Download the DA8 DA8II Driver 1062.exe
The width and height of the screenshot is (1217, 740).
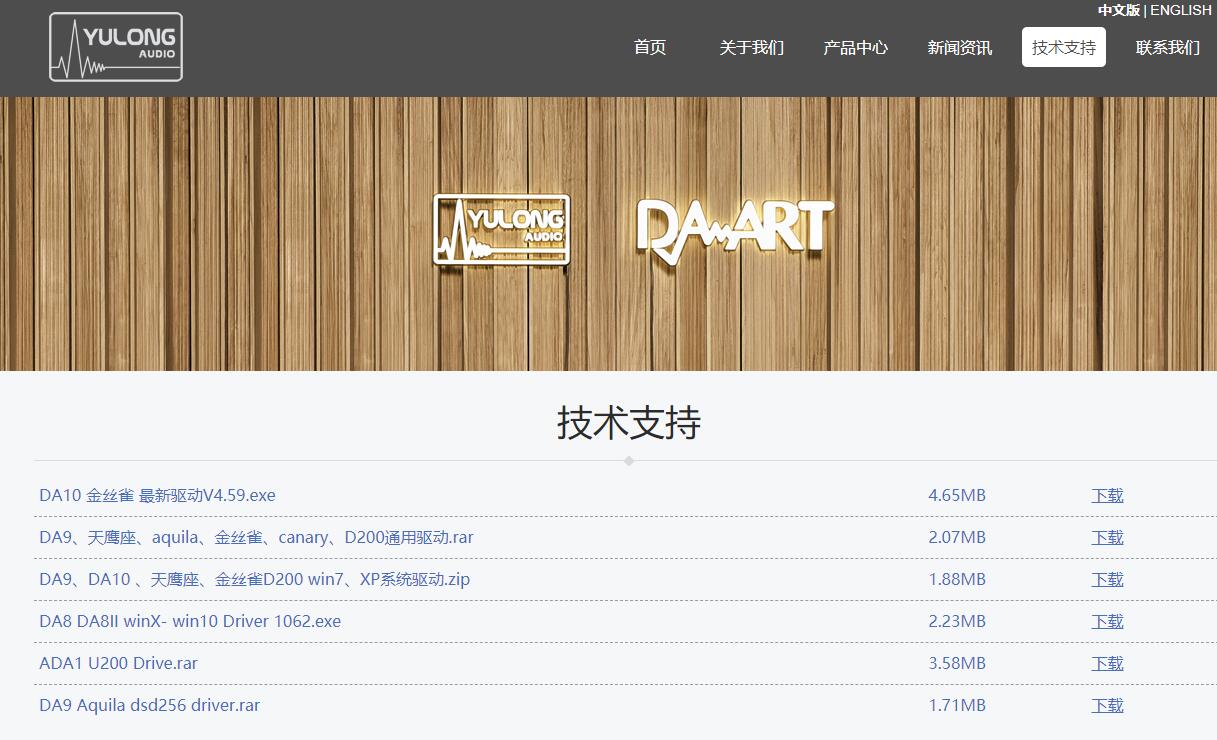(1107, 621)
